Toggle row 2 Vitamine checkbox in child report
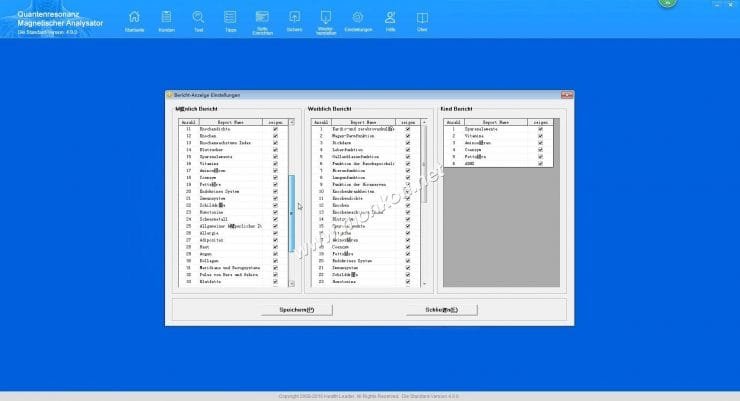 [540, 136]
